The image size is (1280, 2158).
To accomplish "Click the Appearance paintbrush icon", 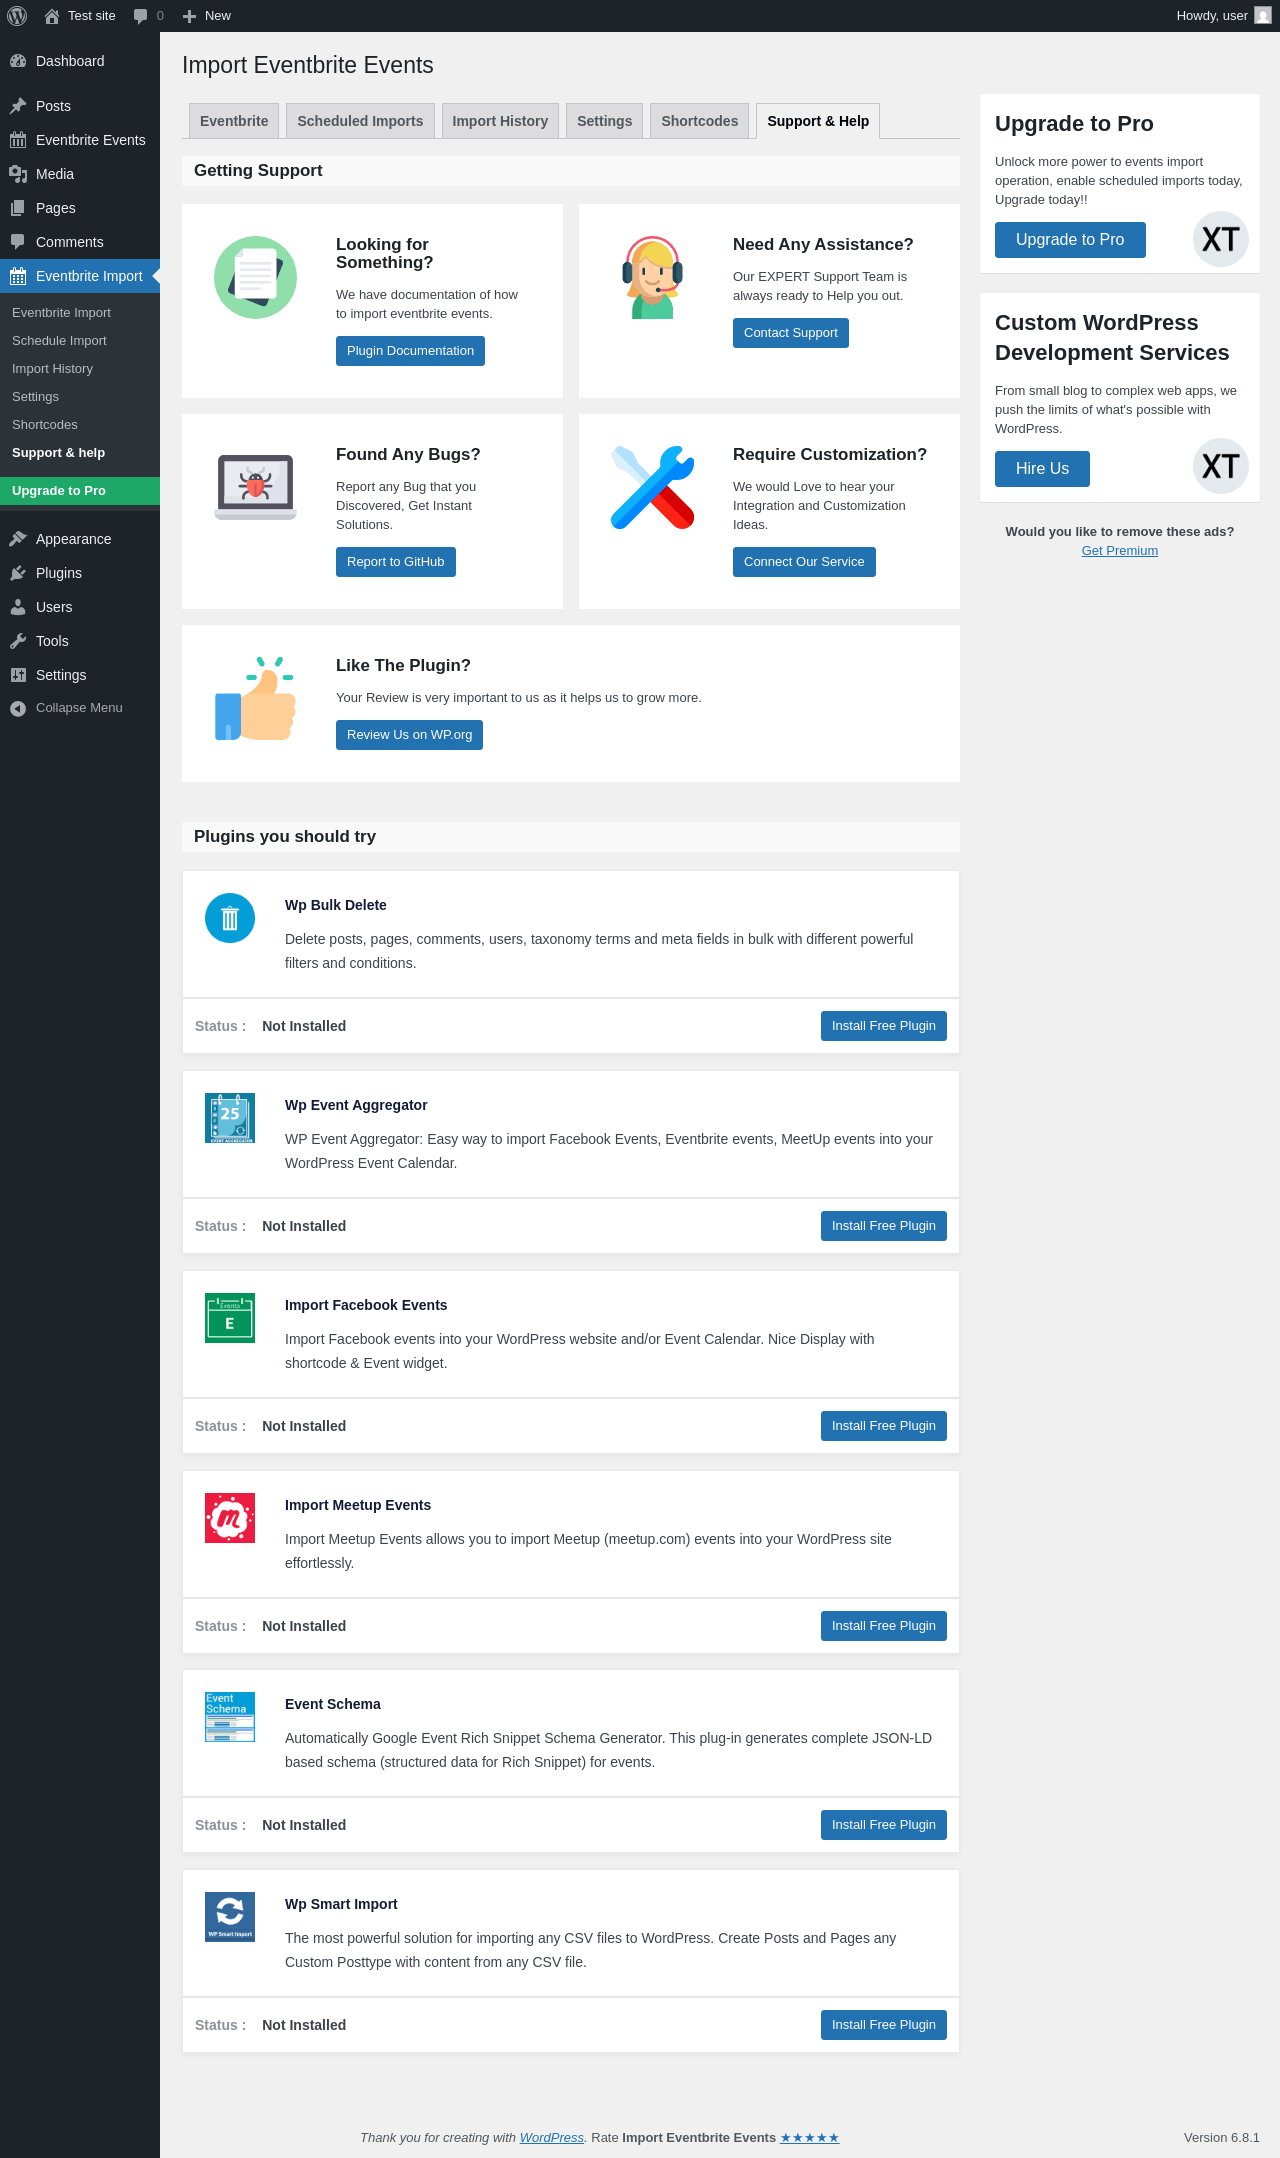I will tap(18, 539).
